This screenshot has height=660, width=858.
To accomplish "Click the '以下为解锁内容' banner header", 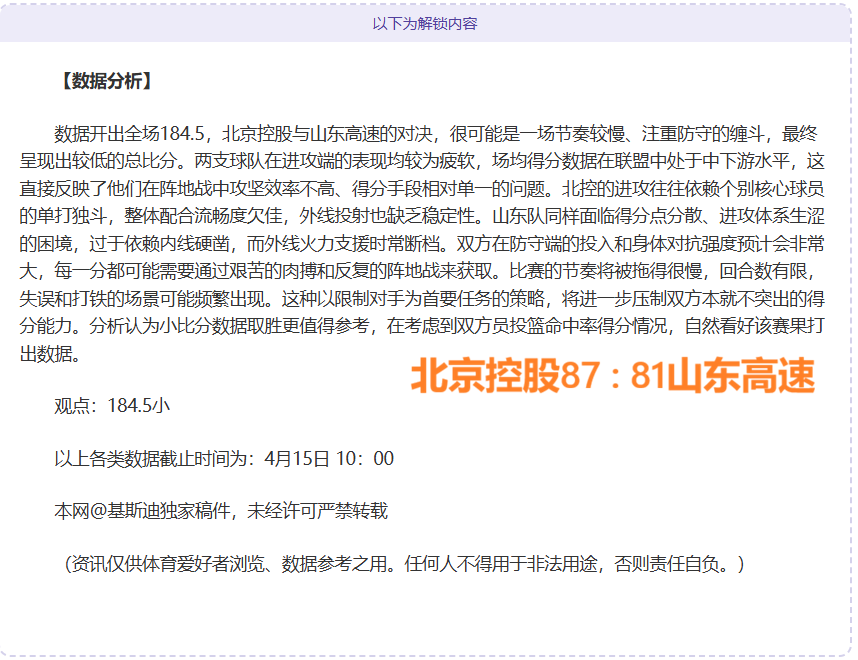I will coord(425,22).
